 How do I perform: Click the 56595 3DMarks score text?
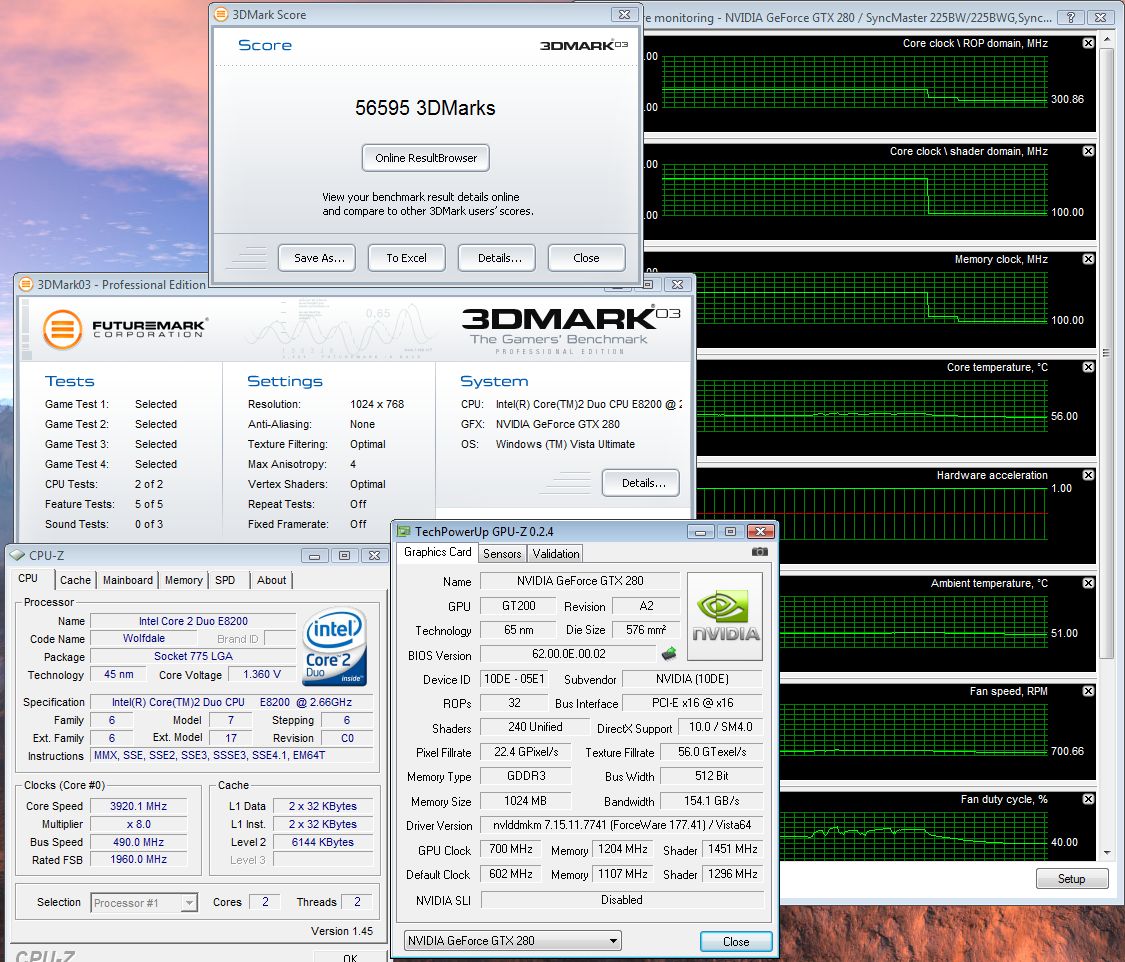pos(425,108)
